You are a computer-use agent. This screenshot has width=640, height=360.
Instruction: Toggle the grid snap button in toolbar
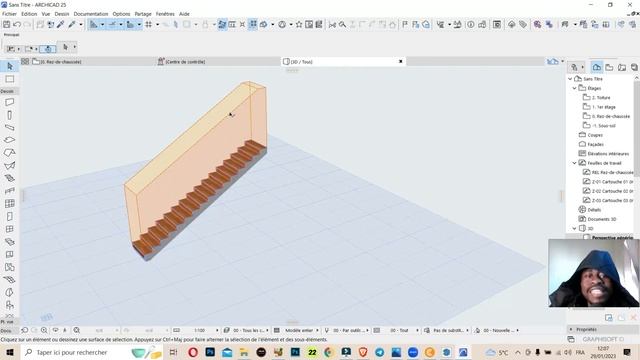tap(149, 25)
